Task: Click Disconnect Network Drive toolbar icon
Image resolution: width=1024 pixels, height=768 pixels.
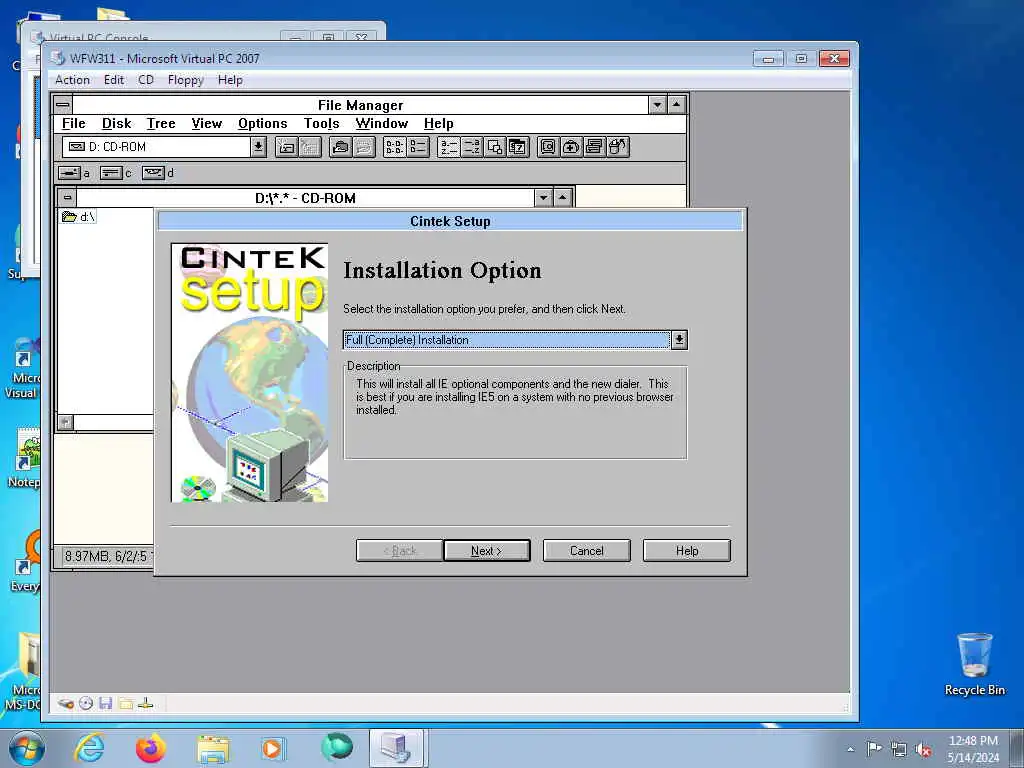Action: pyautogui.click(x=310, y=147)
